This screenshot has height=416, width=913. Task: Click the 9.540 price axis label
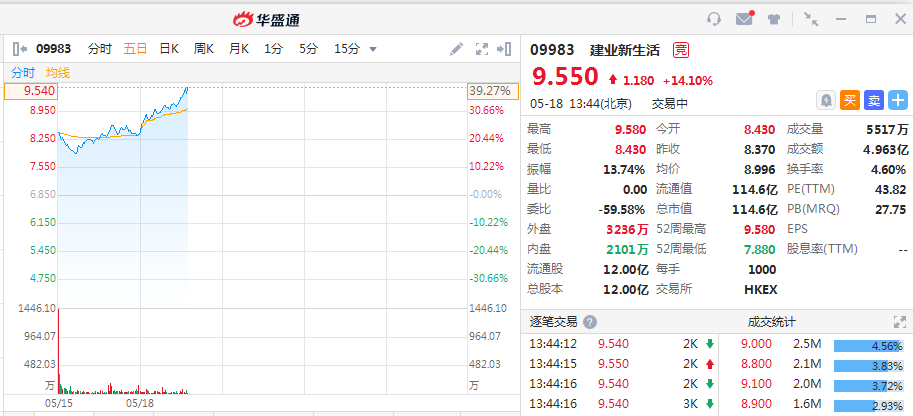coord(30,91)
